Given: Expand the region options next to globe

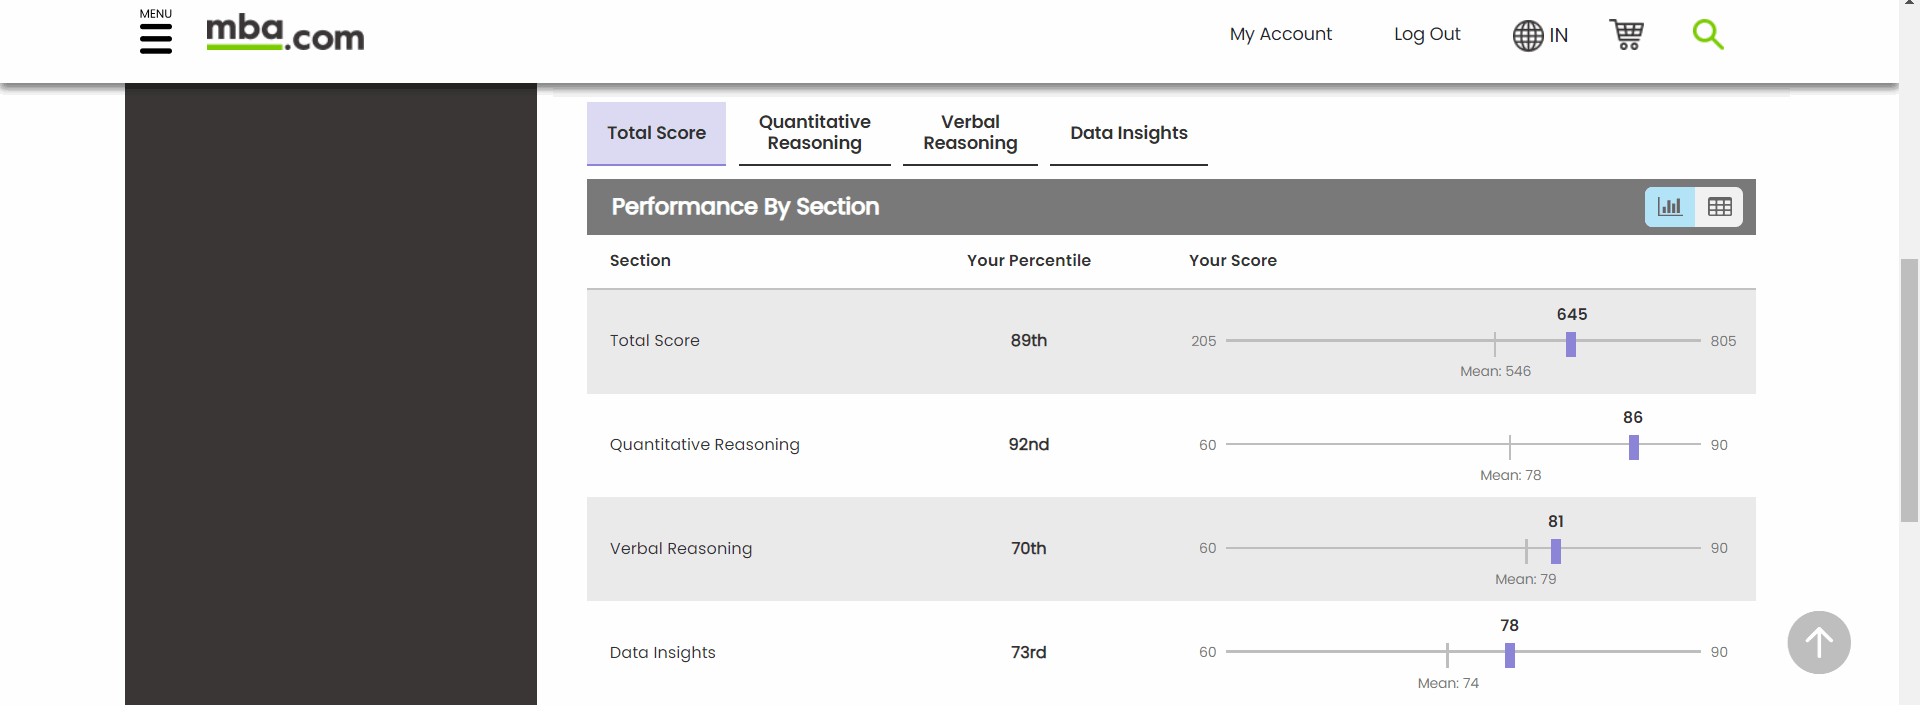Looking at the screenshot, I should pyautogui.click(x=1539, y=35).
